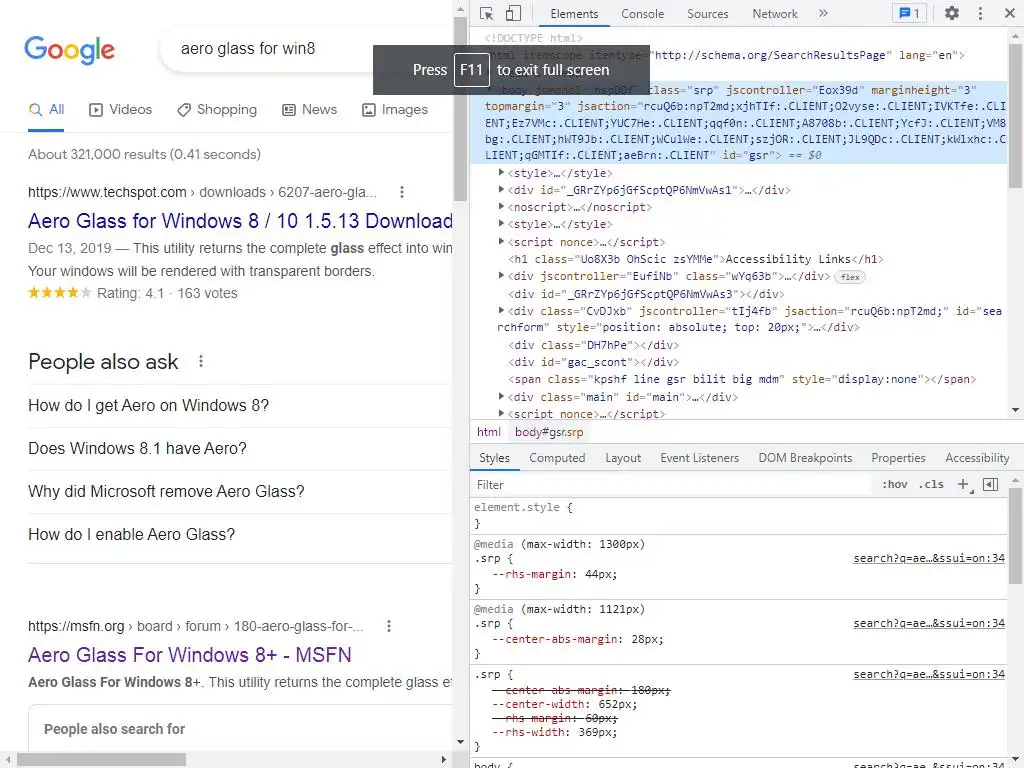Switch to the Elements tab
1024x768 pixels.
[574, 14]
